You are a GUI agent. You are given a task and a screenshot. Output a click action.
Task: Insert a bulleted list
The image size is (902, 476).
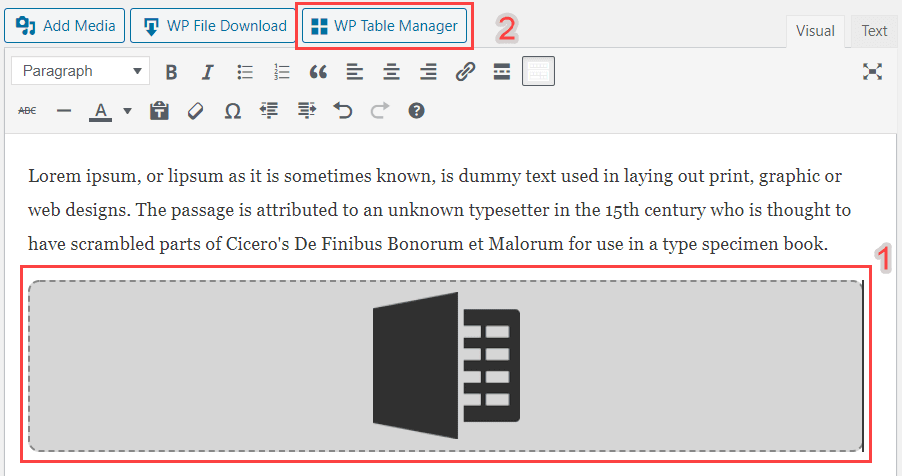click(x=245, y=72)
